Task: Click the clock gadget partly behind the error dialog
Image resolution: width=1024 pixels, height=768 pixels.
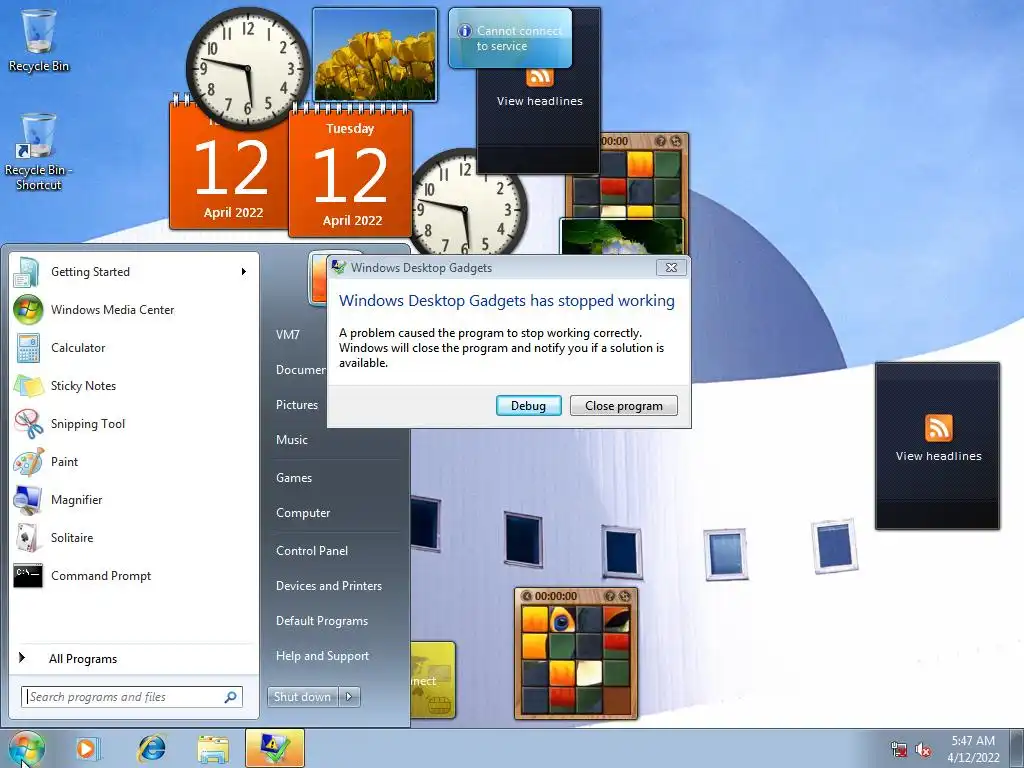Action: click(x=467, y=204)
